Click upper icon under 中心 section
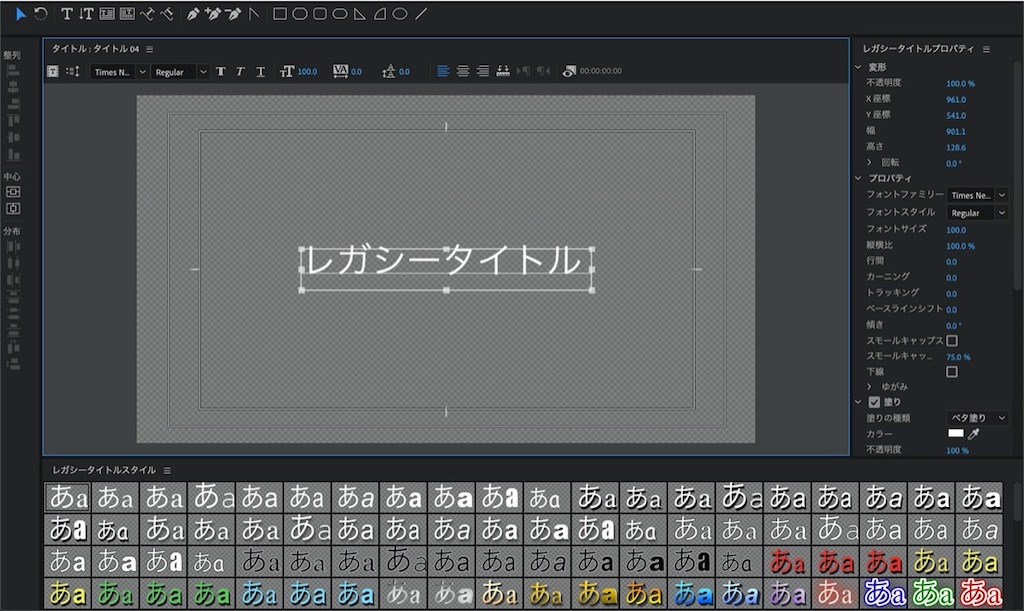This screenshot has height=611, width=1024. pos(12,192)
